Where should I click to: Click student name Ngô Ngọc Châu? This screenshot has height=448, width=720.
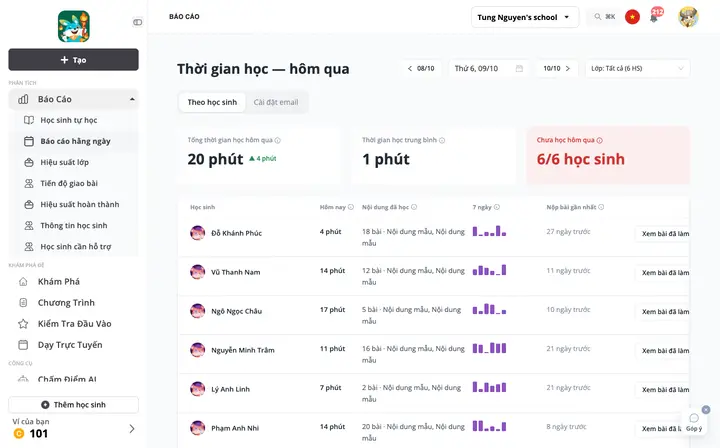[x=236, y=311]
